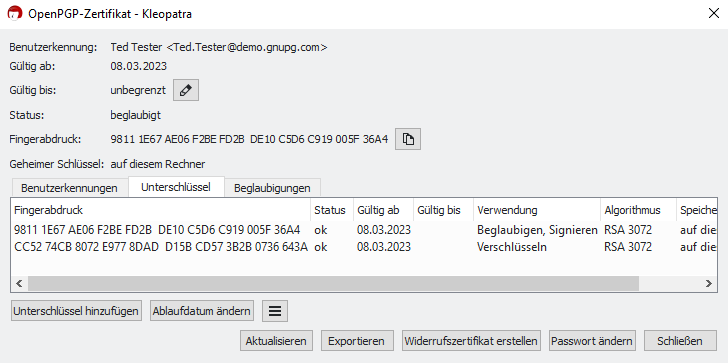
Task: Click the Passwort ändern button
Action: pos(592,341)
